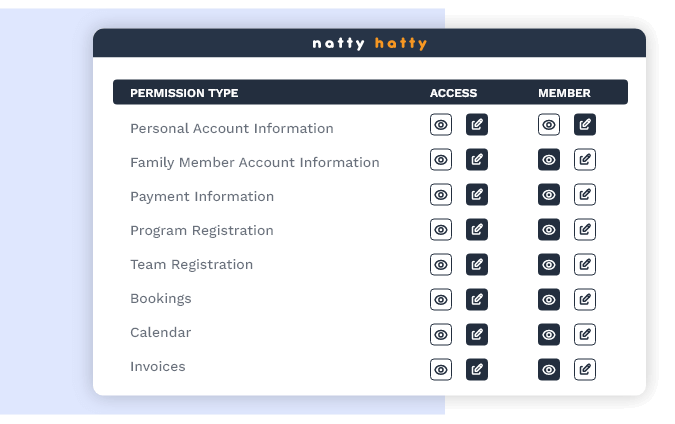Click Access edit icon for Program Registration
This screenshot has width=675, height=424.
point(477,229)
